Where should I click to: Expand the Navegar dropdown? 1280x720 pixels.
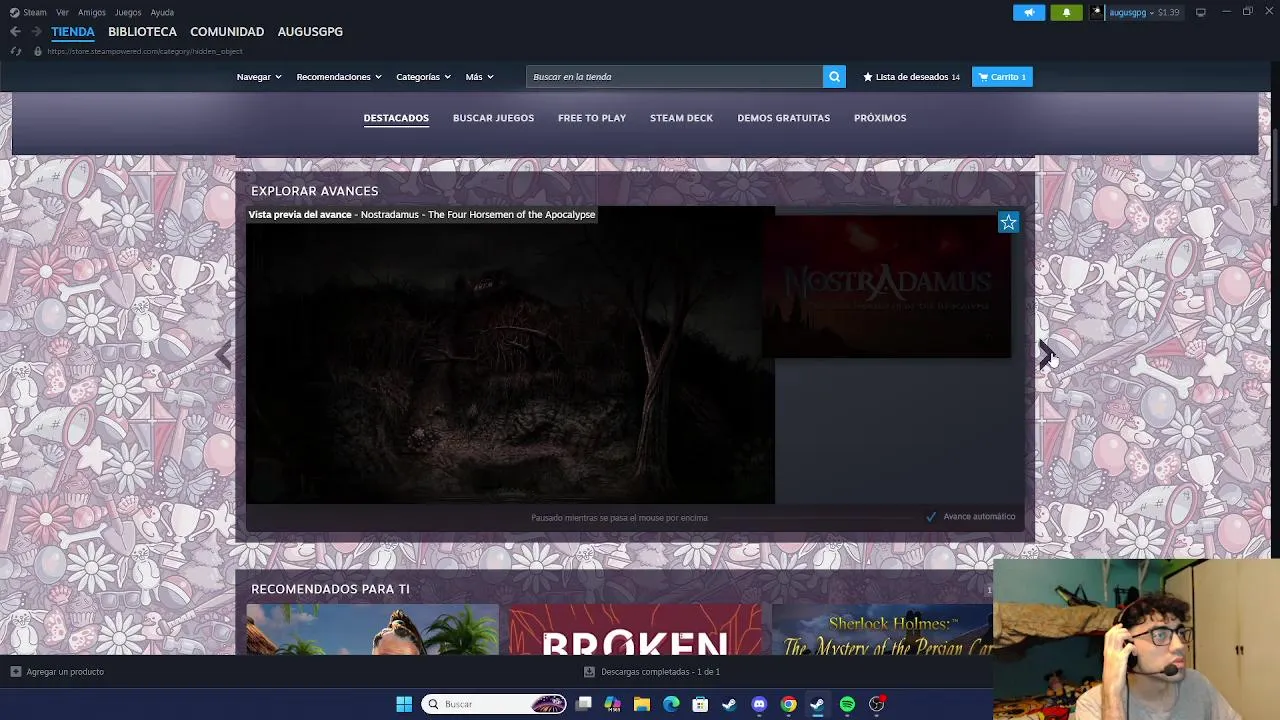(x=259, y=77)
